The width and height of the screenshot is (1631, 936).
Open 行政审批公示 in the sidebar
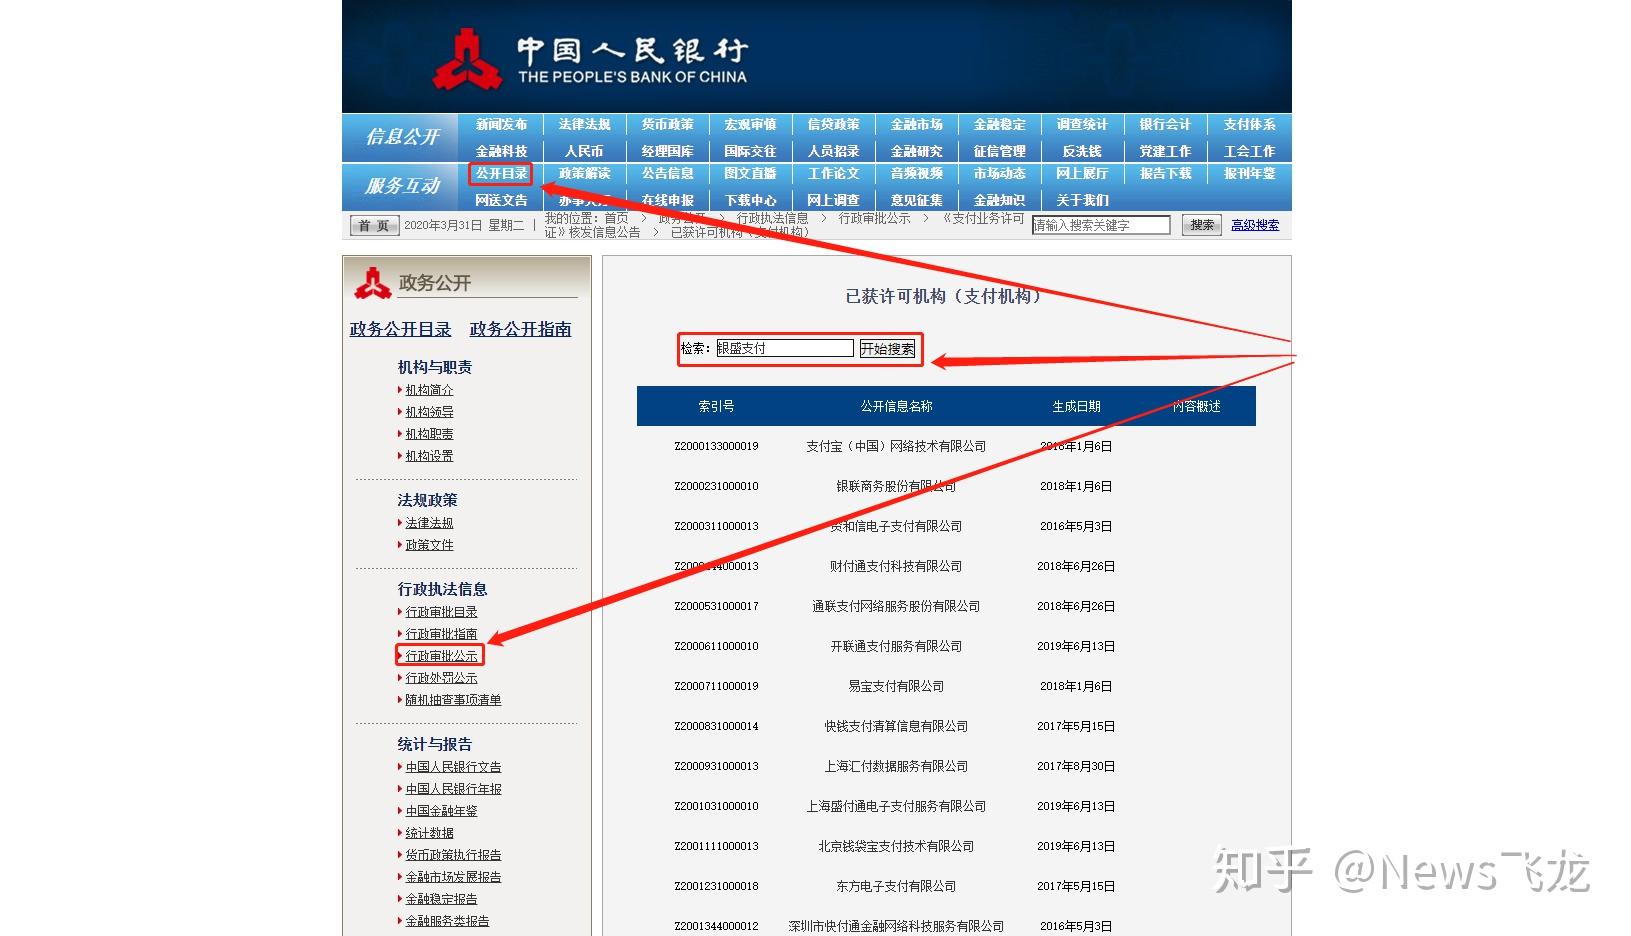click(441, 656)
